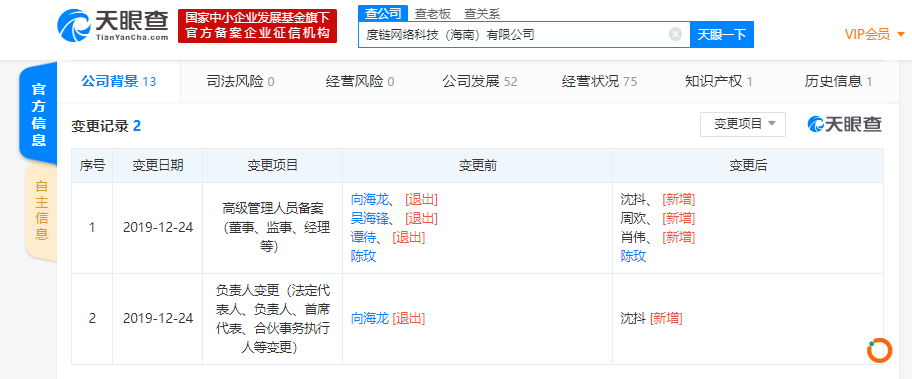Click 2019-12-24 date in row 2
Screen dimensions: 912x379
click(158, 319)
